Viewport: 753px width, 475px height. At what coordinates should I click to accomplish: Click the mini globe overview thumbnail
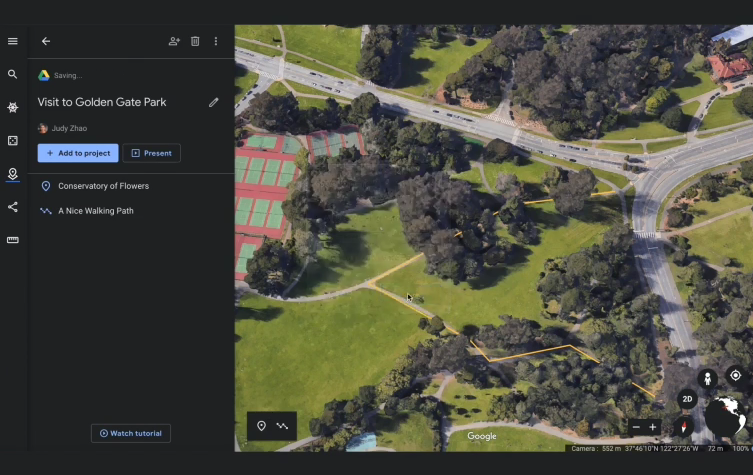click(x=726, y=416)
